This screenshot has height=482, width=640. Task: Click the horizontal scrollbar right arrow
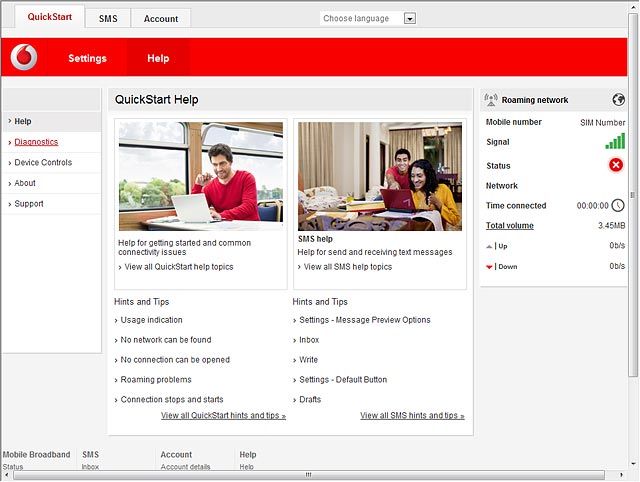(x=621, y=475)
